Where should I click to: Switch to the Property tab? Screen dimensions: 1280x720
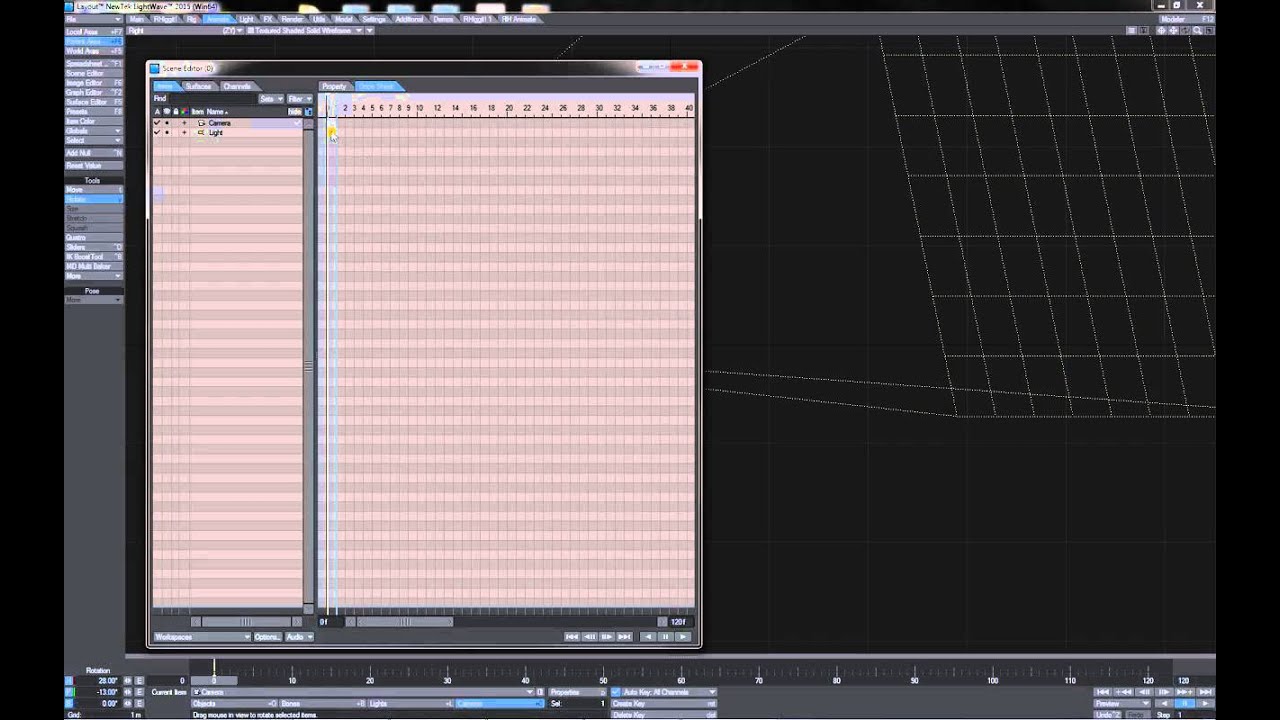(x=334, y=86)
